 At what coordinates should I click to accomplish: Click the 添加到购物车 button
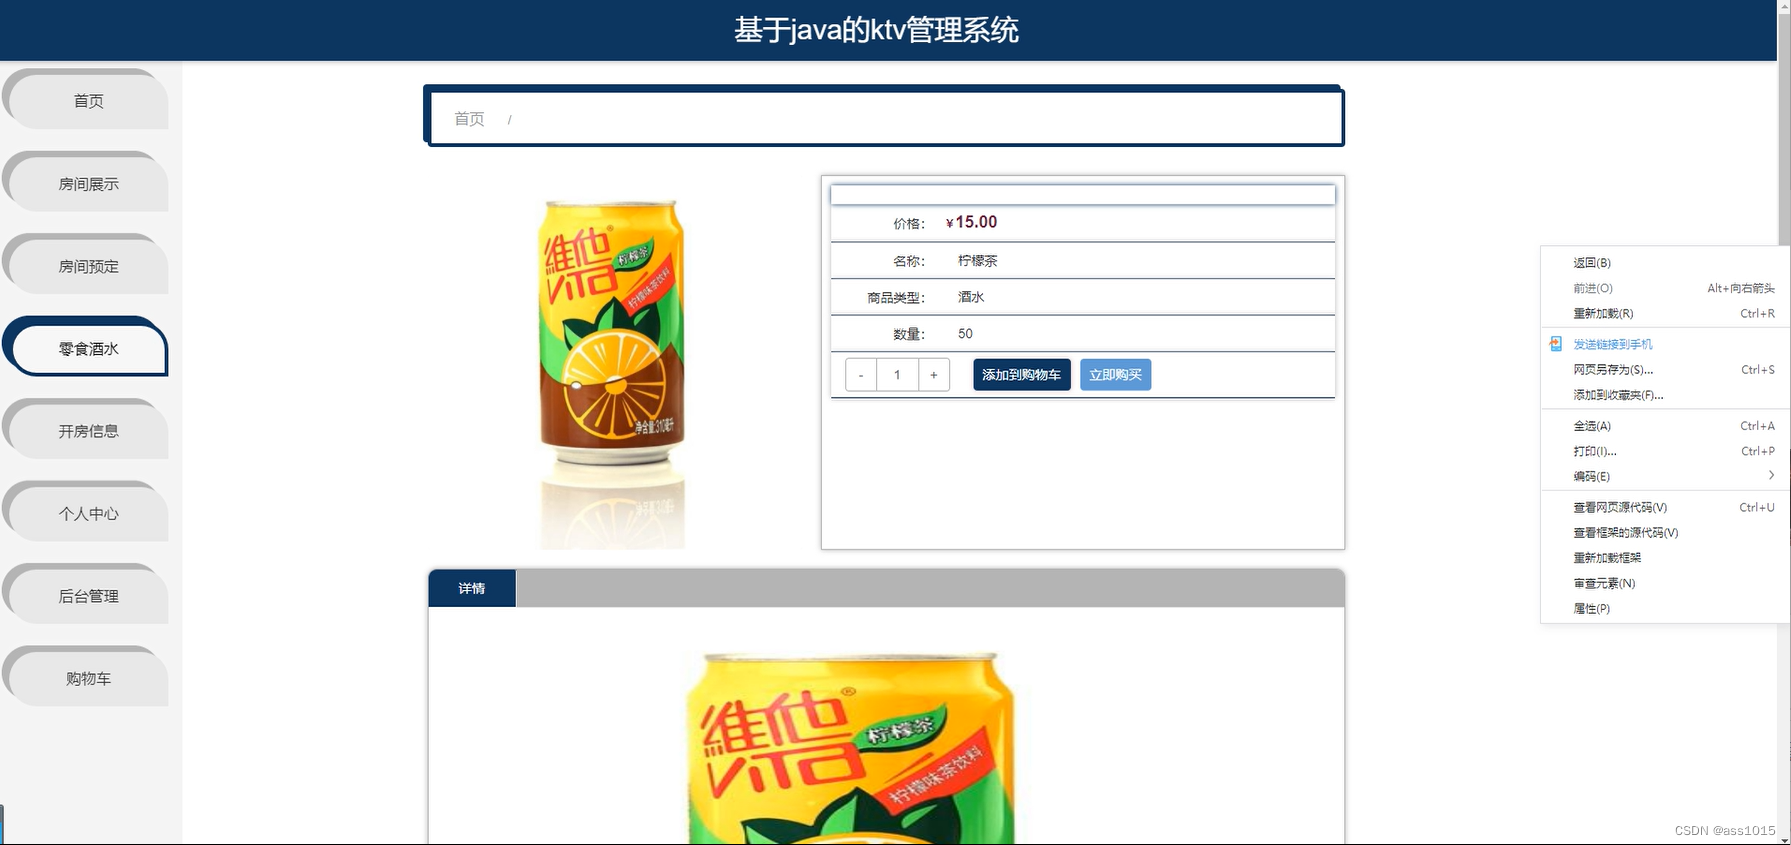(x=1022, y=375)
